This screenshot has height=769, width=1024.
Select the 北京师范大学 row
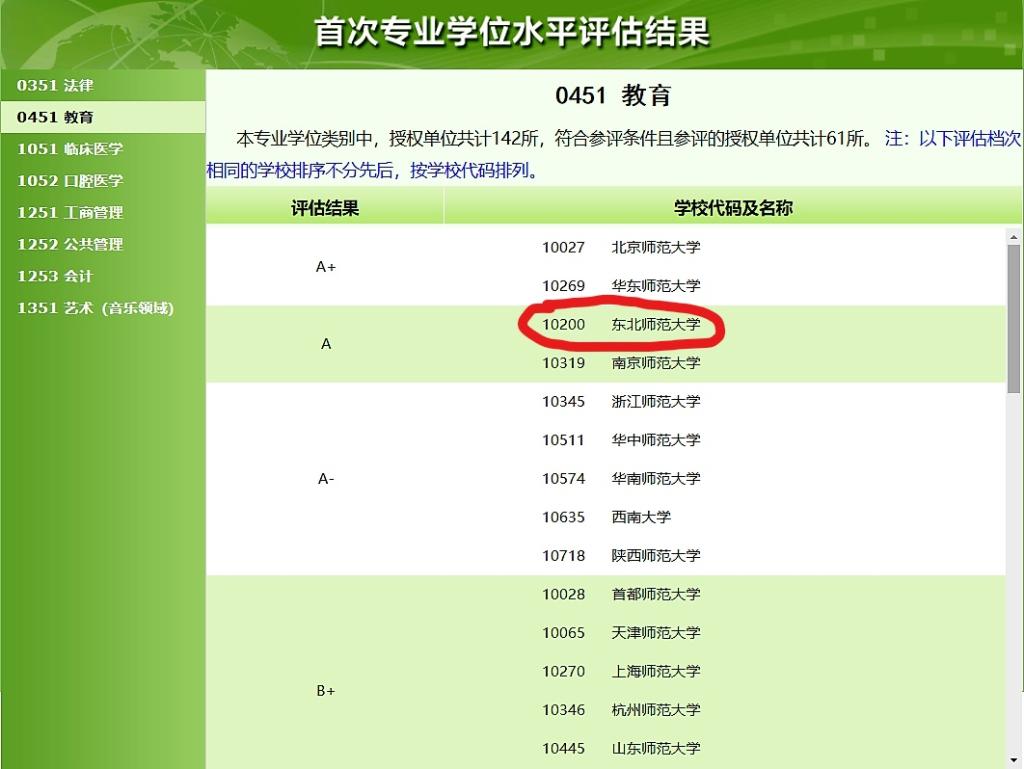pyautogui.click(x=655, y=247)
